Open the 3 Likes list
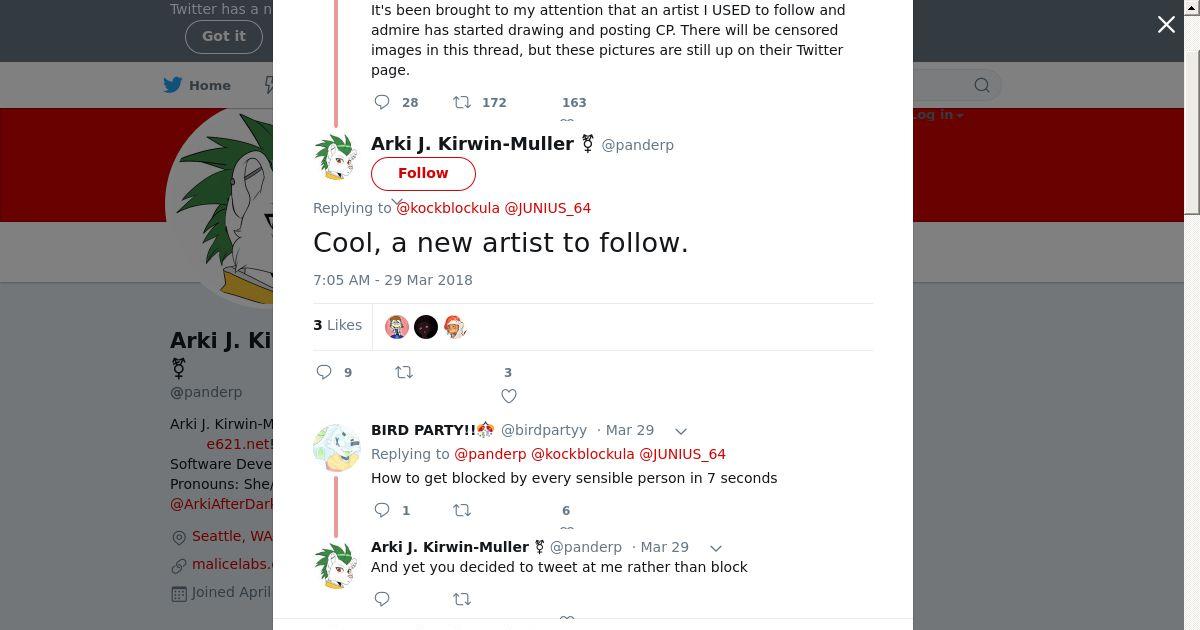The width and height of the screenshot is (1200, 630). tap(338, 325)
